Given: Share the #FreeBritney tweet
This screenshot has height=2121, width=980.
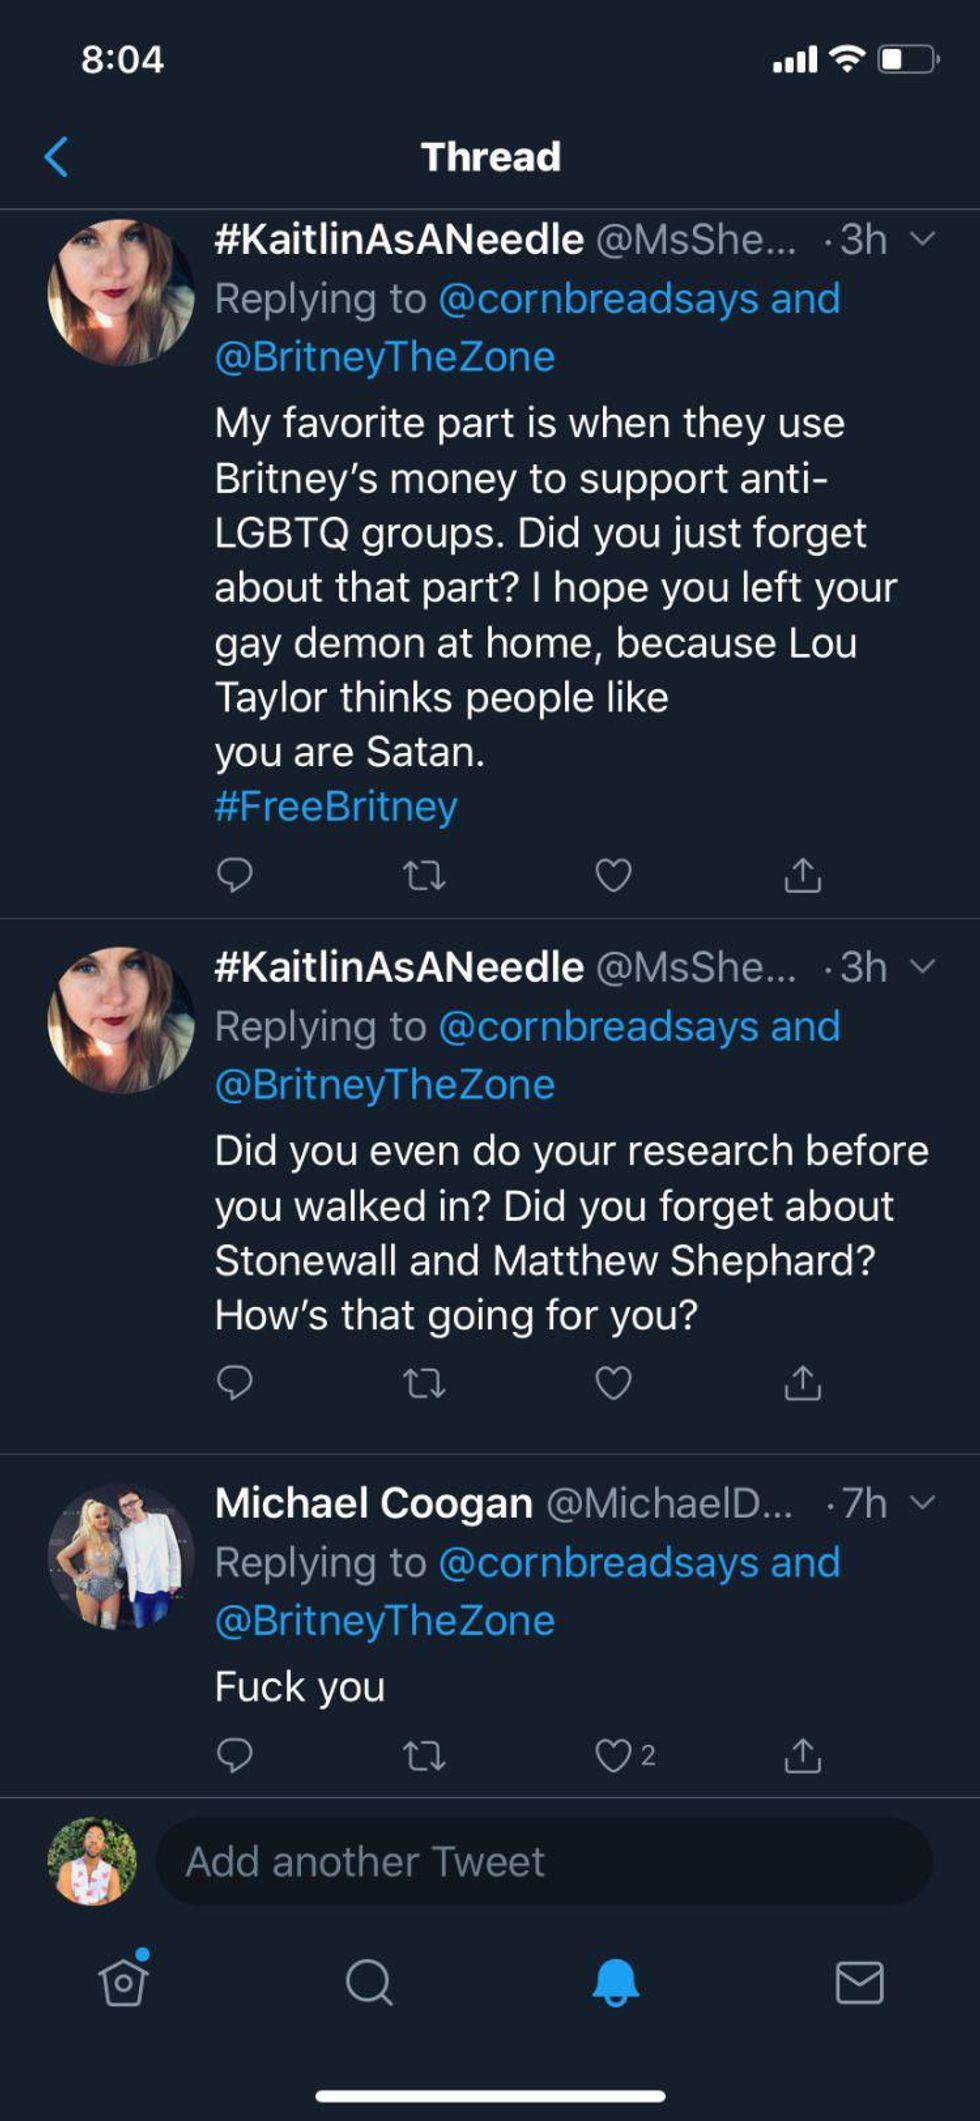Looking at the screenshot, I should pyautogui.click(x=802, y=875).
